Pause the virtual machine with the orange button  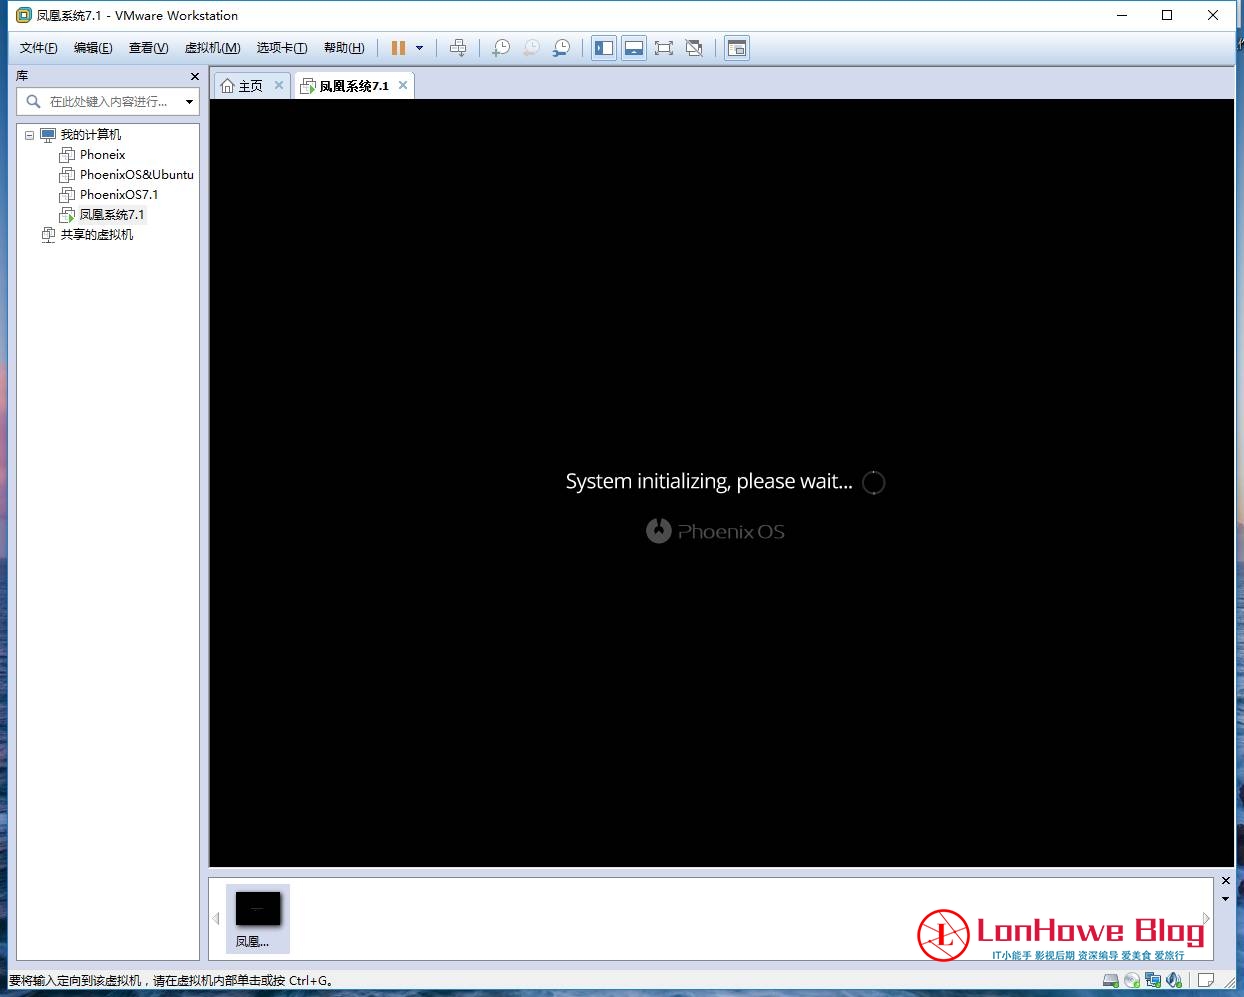click(398, 48)
